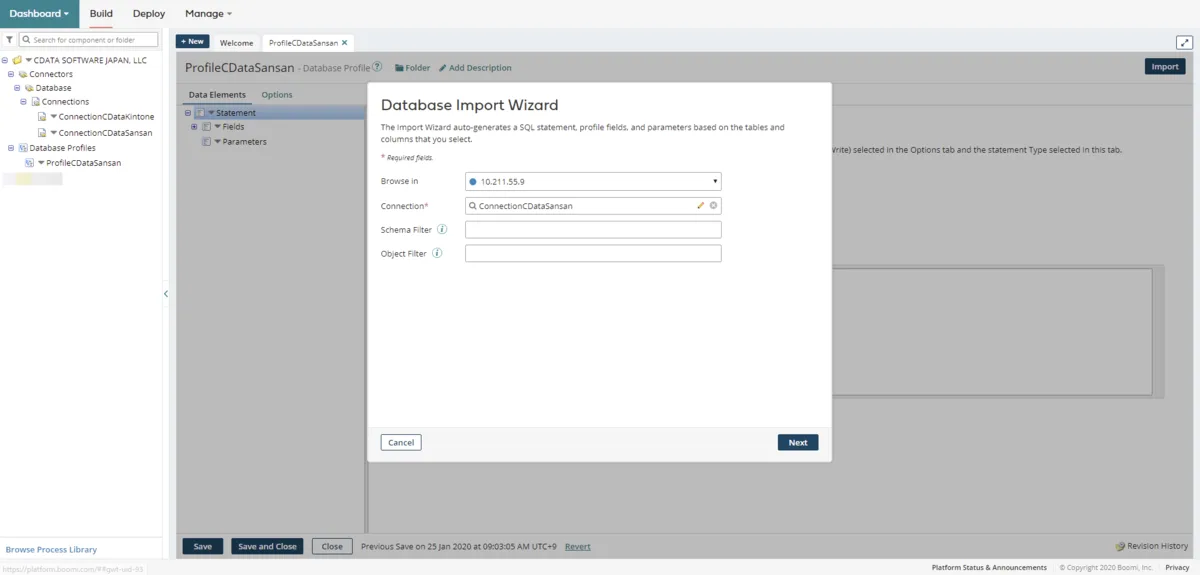Click the pencil edit icon in Connection field
Image resolution: width=1200 pixels, height=575 pixels.
(701, 206)
